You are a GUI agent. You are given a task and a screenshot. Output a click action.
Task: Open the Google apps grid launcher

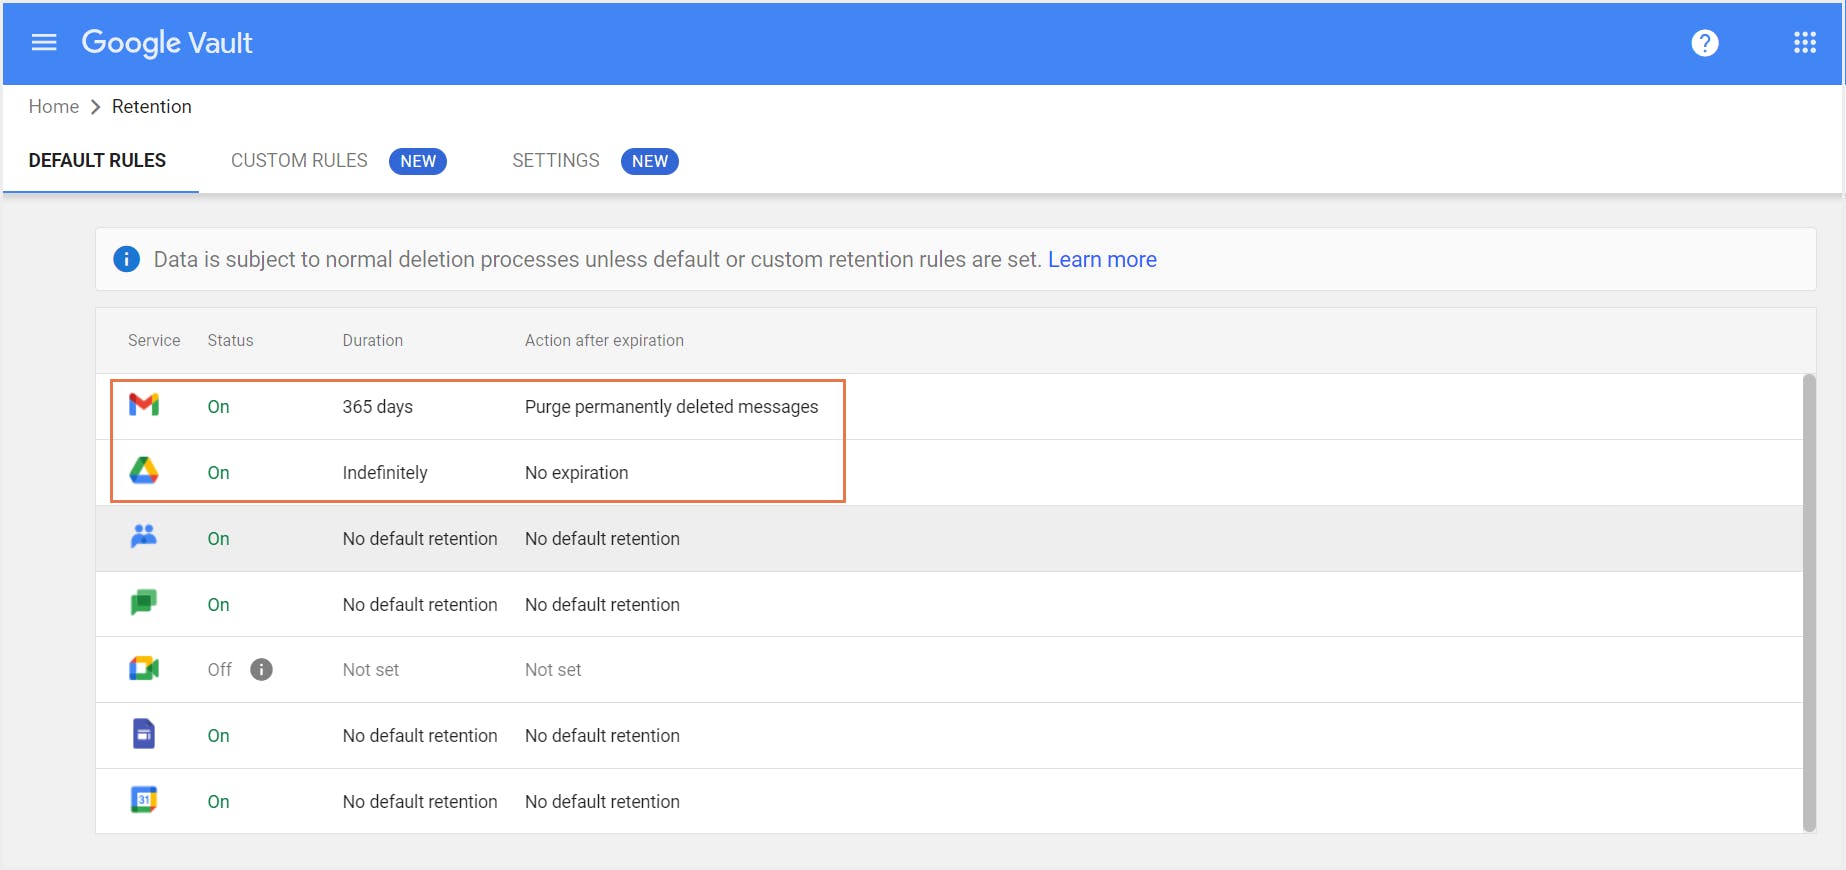point(1805,43)
